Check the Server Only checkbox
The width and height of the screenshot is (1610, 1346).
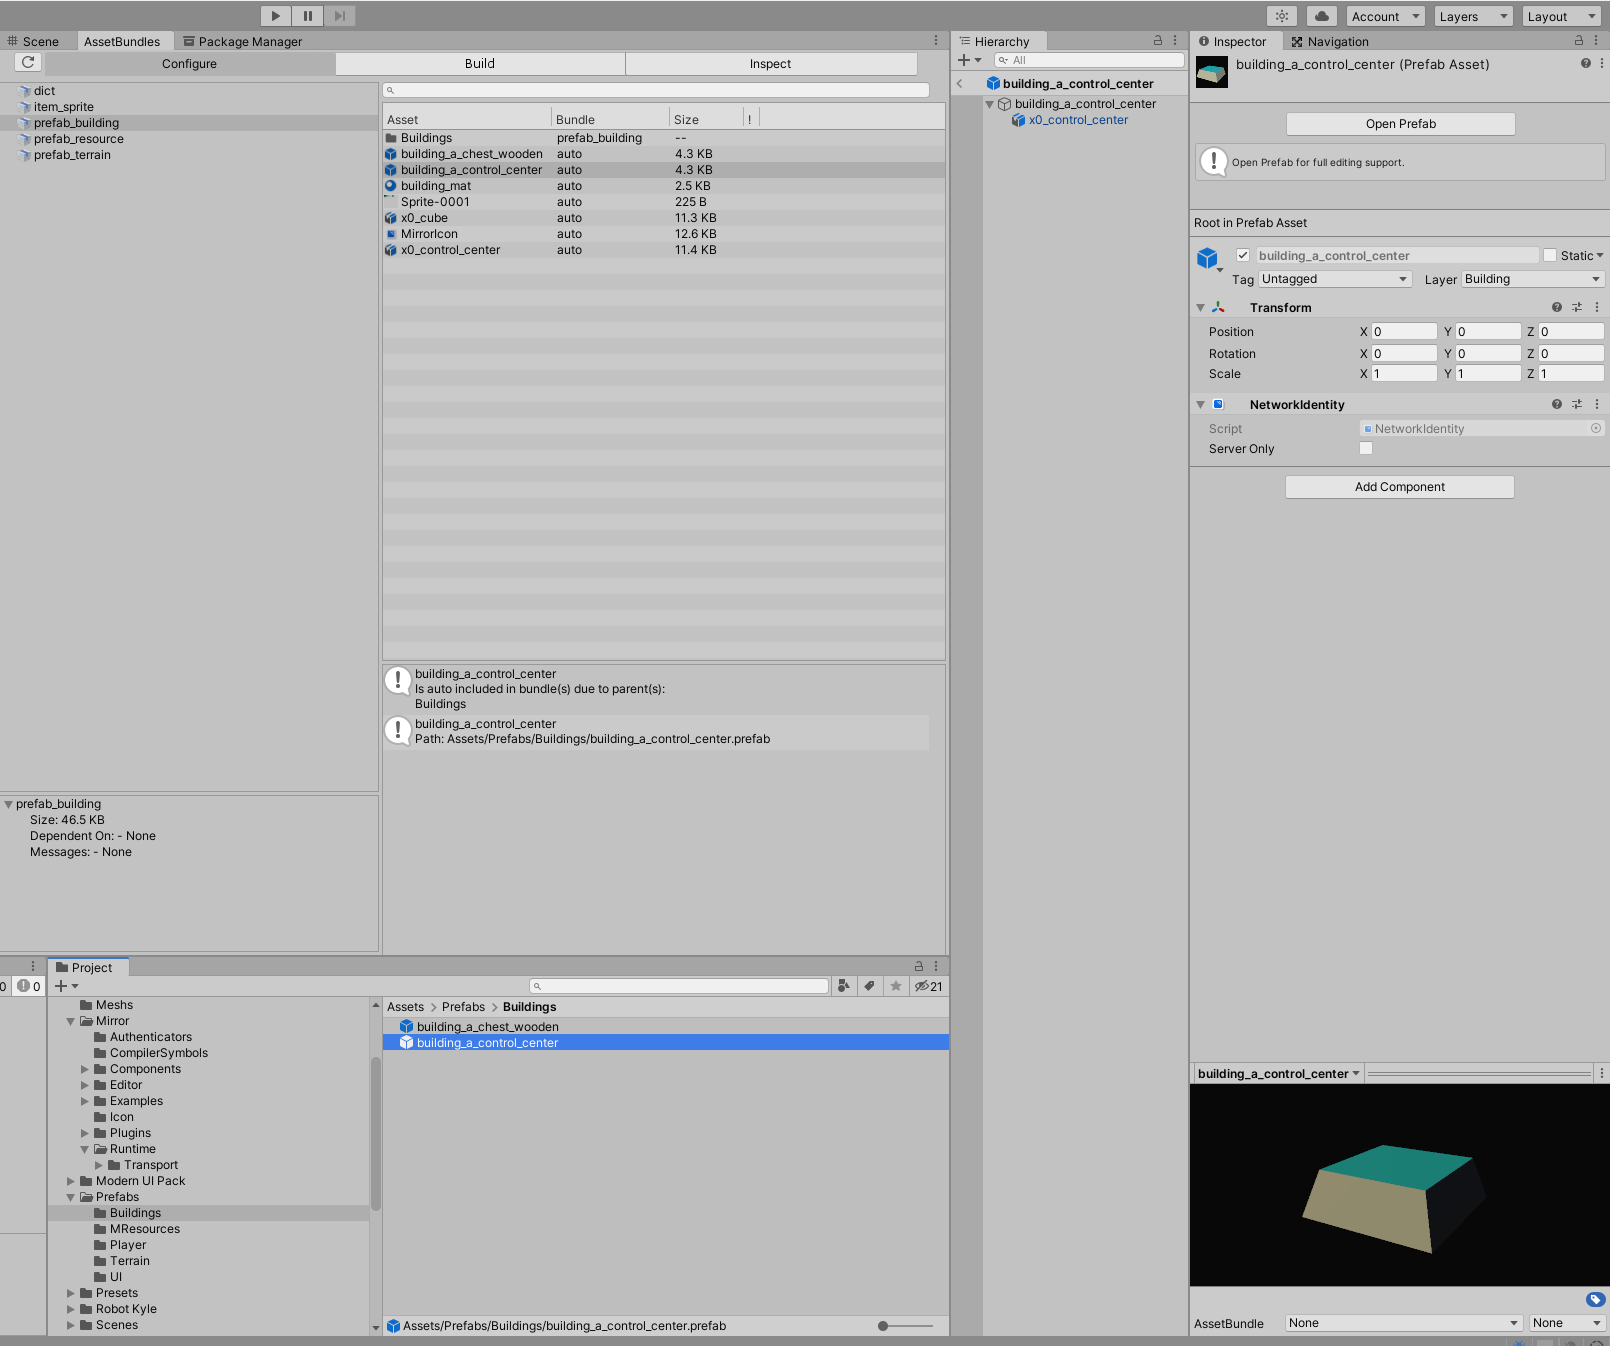click(x=1366, y=448)
